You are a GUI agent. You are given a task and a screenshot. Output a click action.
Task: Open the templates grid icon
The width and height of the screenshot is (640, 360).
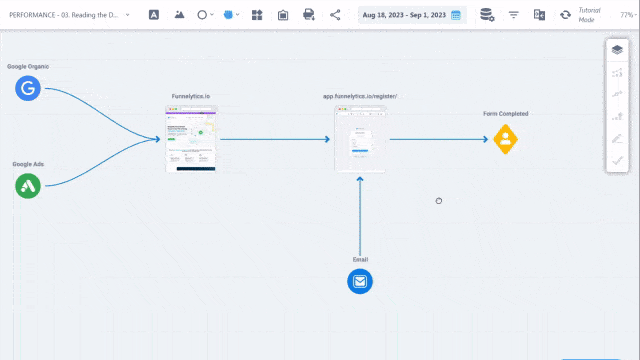(257, 15)
